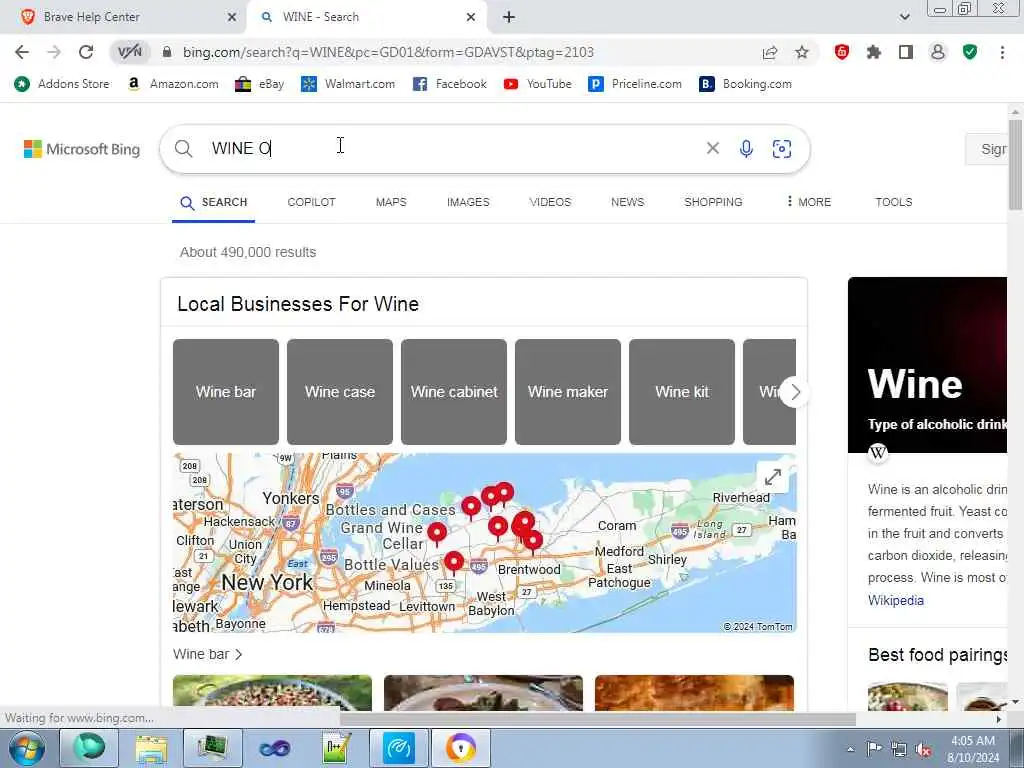1024x768 pixels.
Task: Open the Wine bar chevron link
Action: point(208,654)
